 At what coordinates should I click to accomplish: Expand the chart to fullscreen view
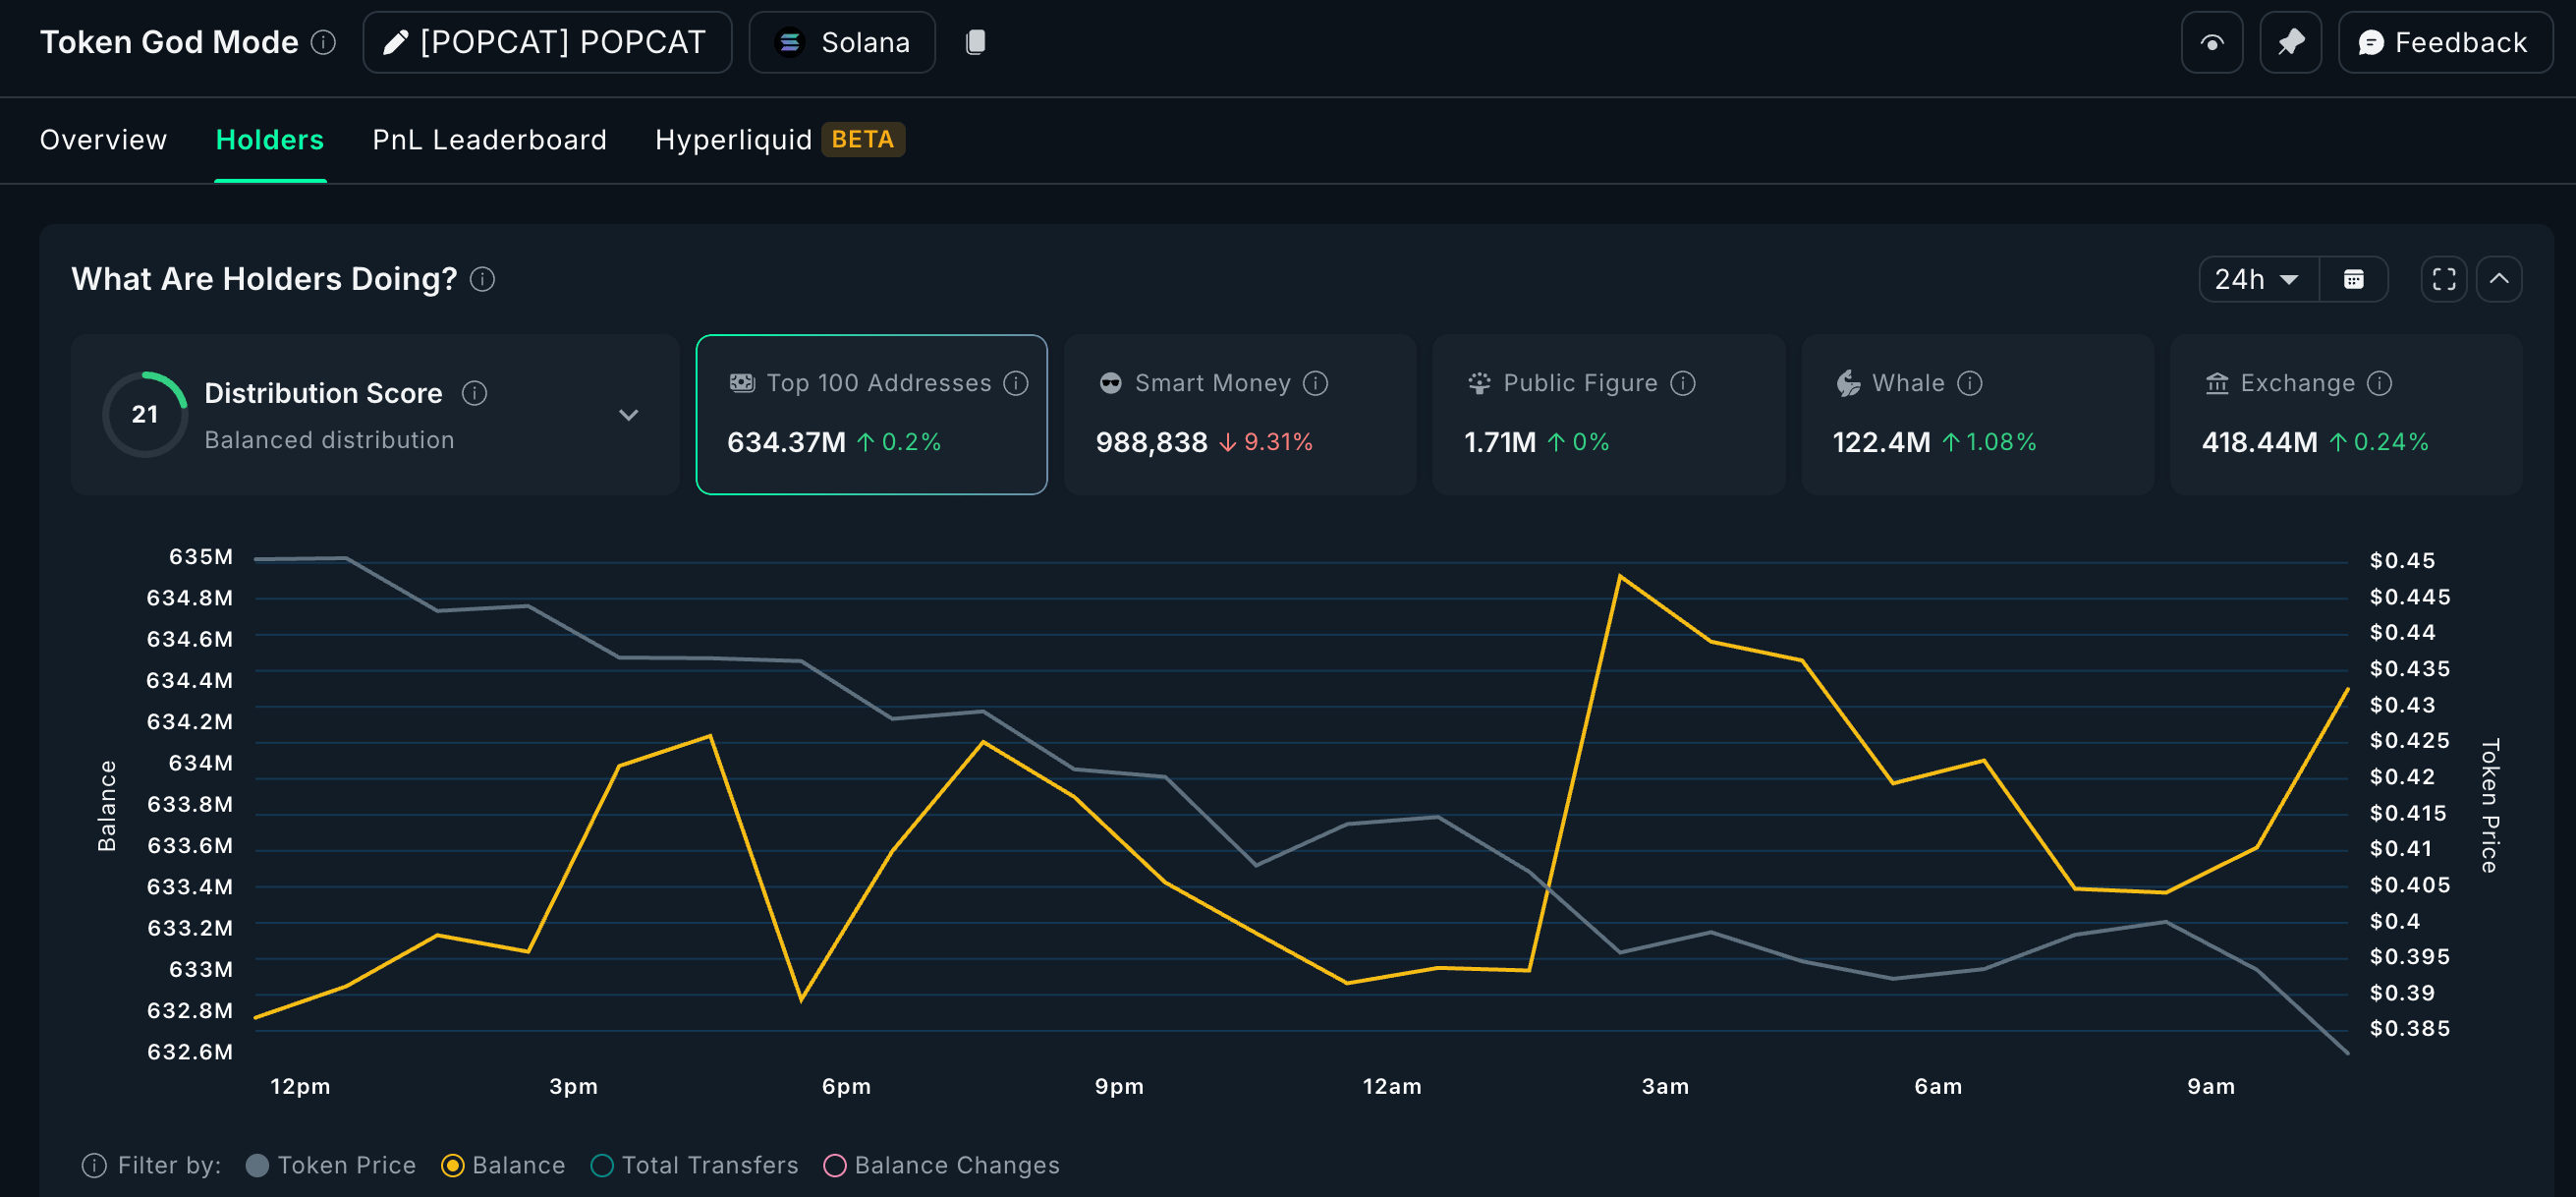coord(2443,279)
